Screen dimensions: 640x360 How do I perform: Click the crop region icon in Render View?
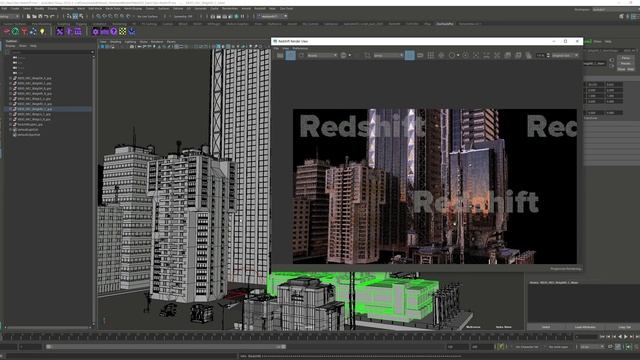367,55
